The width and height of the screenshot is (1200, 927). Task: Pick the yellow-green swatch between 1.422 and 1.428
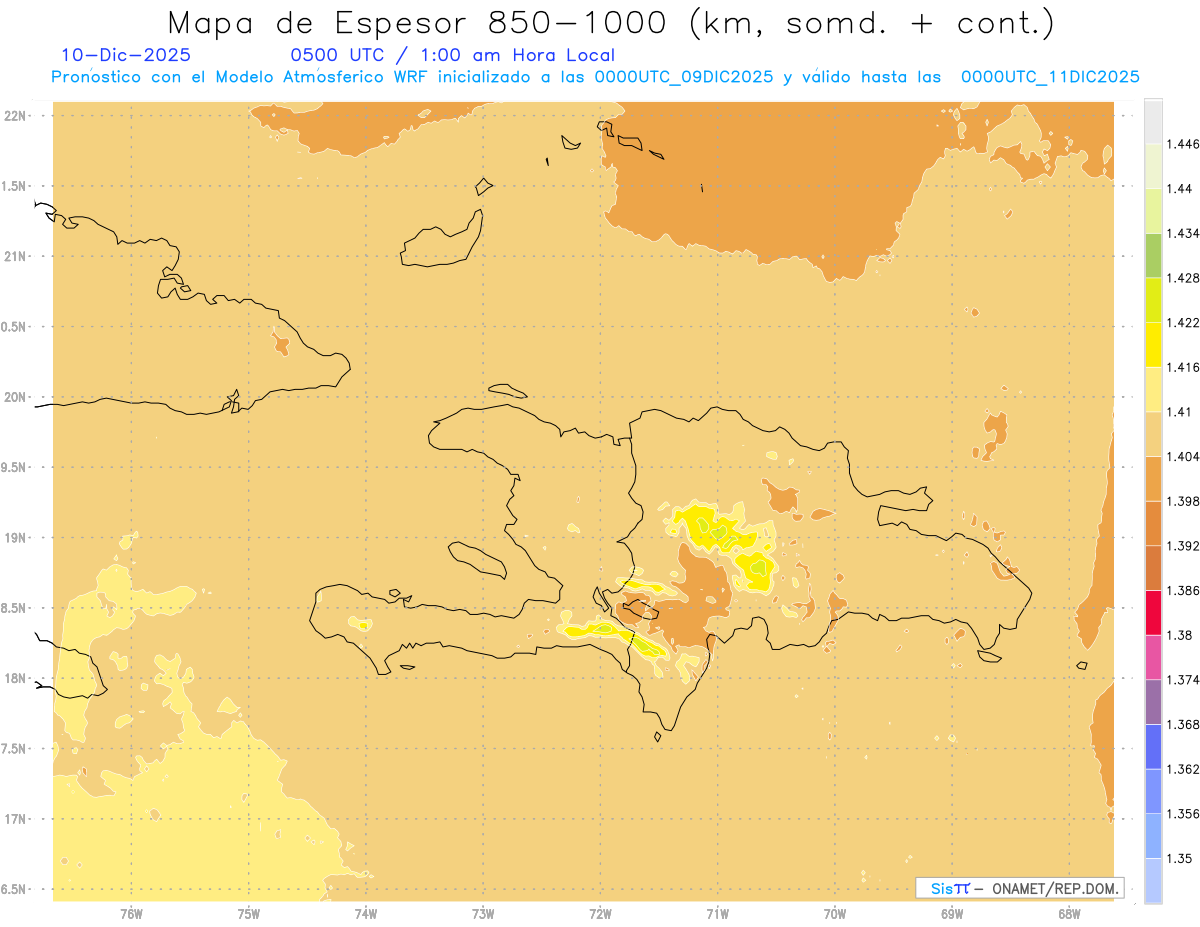1153,299
